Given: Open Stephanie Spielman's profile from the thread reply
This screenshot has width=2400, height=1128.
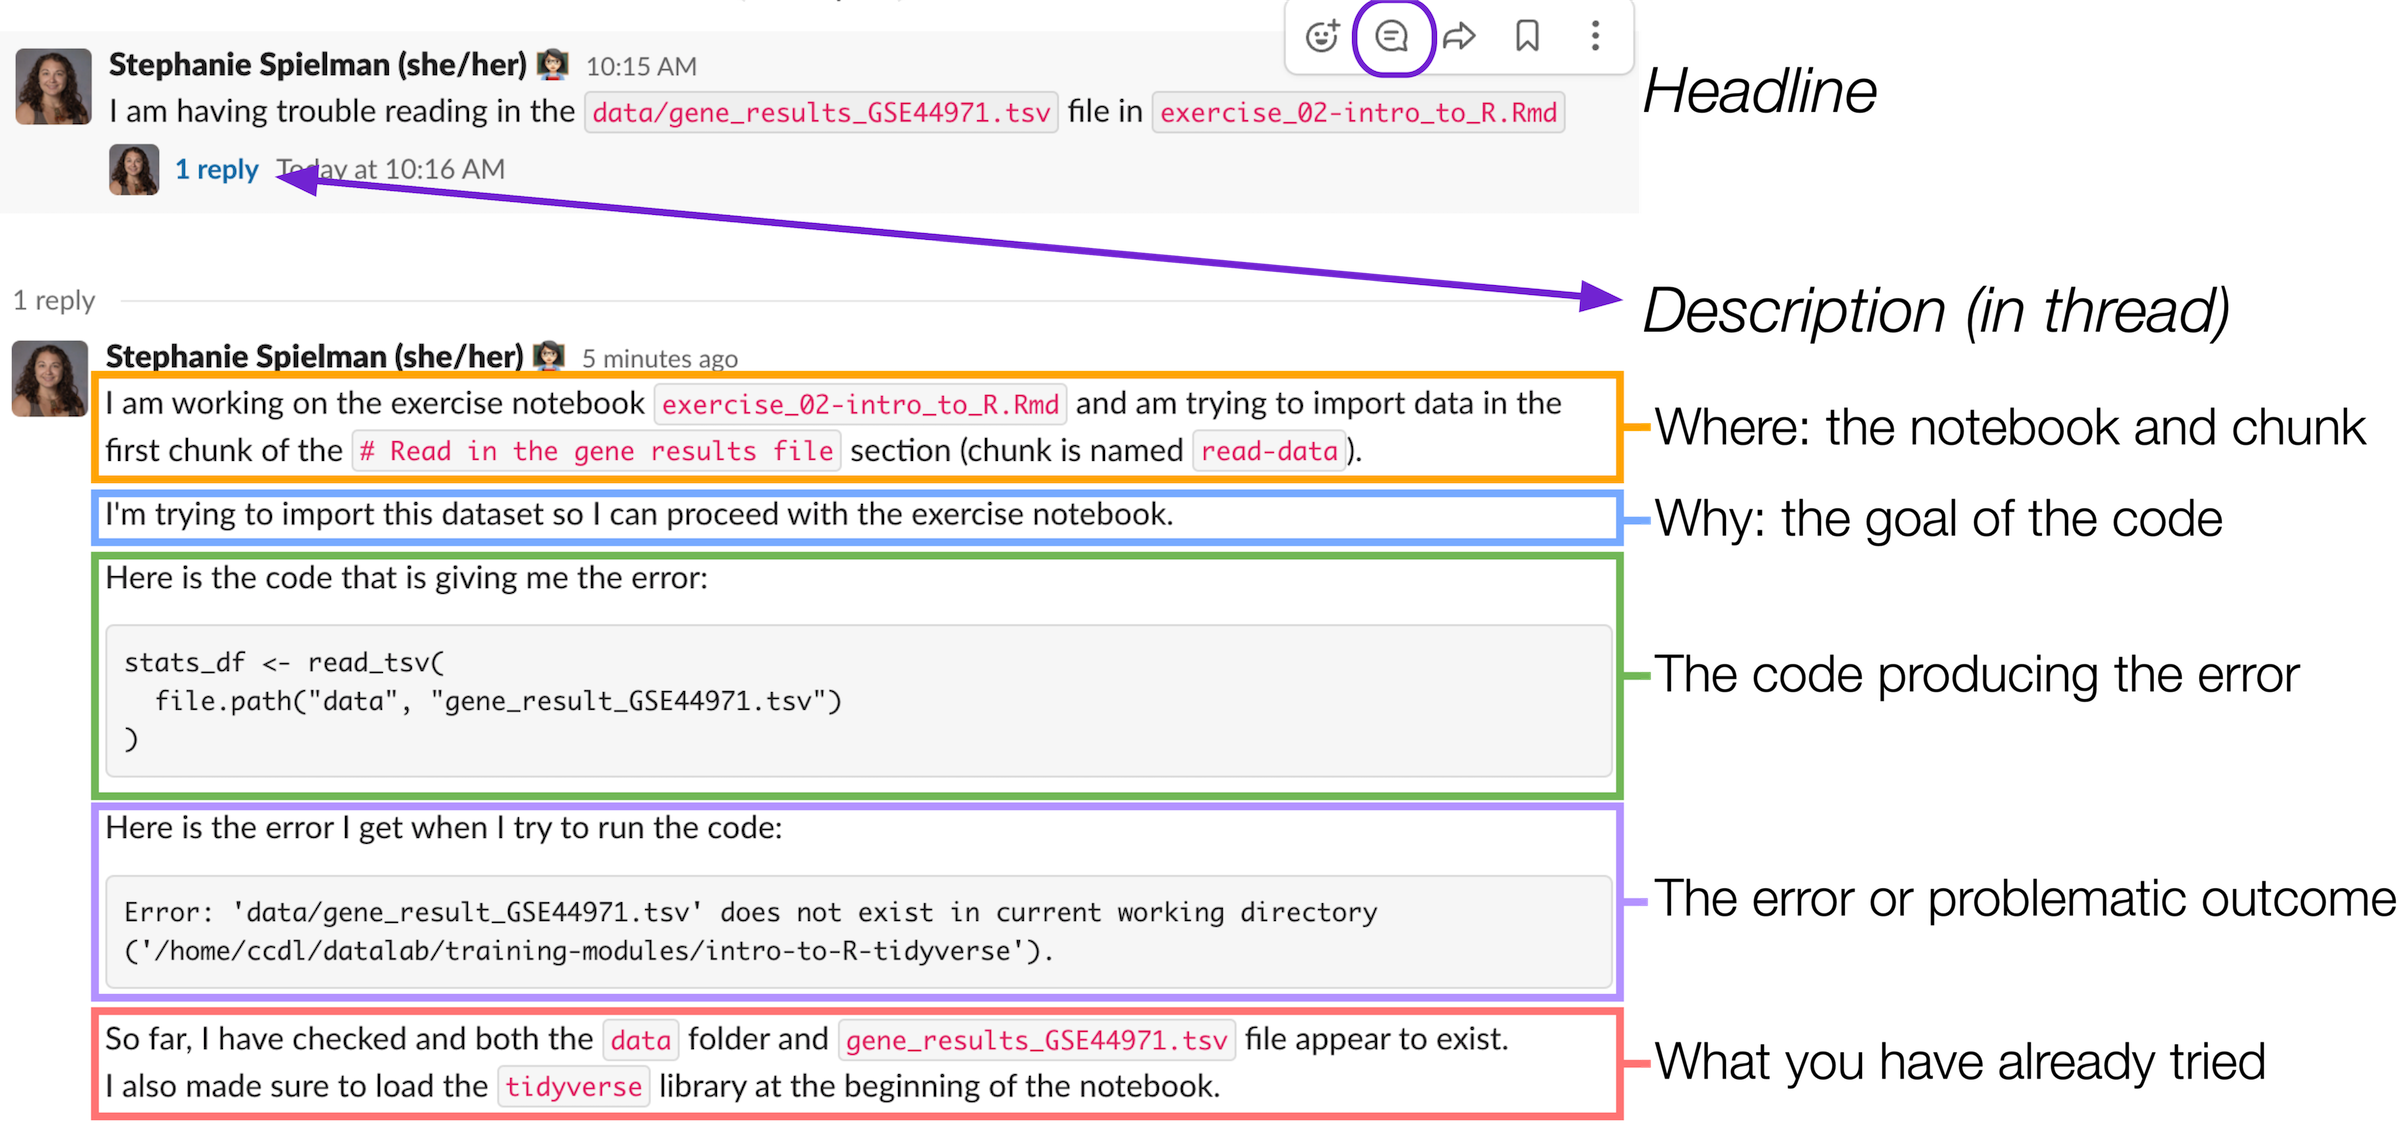Looking at the screenshot, I should [314, 356].
